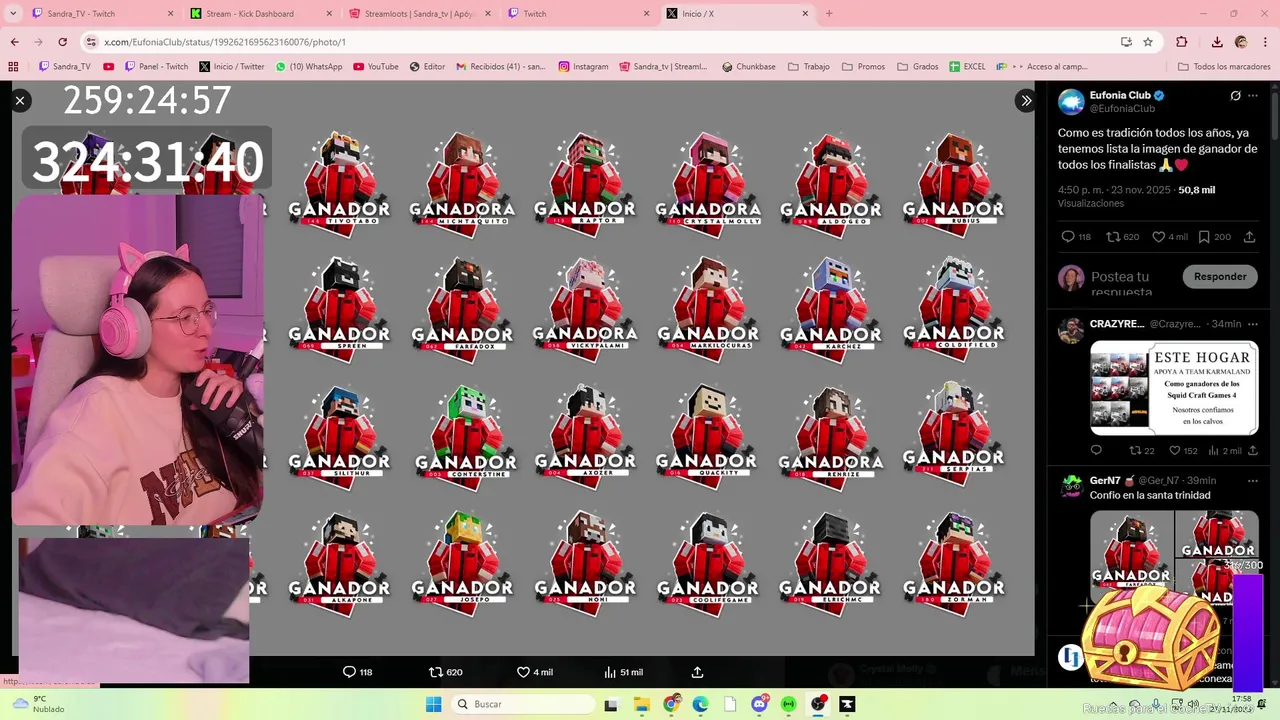This screenshot has height=720, width=1280.
Task: Open the weather widget showing 9°C Nublado
Action: point(38,704)
